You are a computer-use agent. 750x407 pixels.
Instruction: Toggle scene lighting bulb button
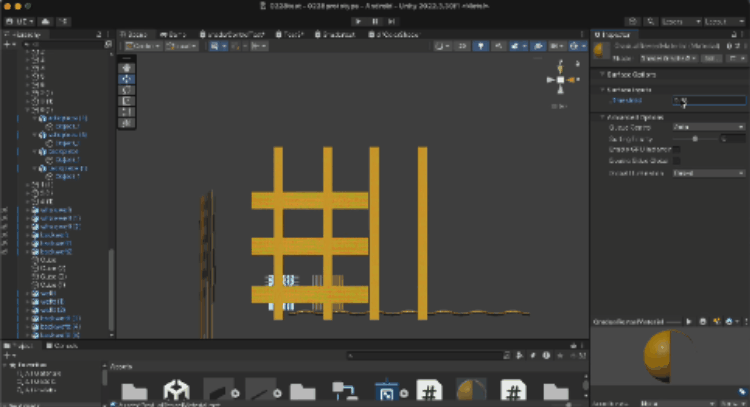coord(481,46)
